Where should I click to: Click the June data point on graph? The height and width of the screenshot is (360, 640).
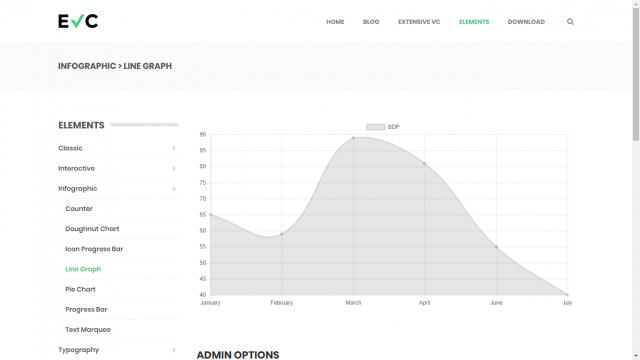496,247
